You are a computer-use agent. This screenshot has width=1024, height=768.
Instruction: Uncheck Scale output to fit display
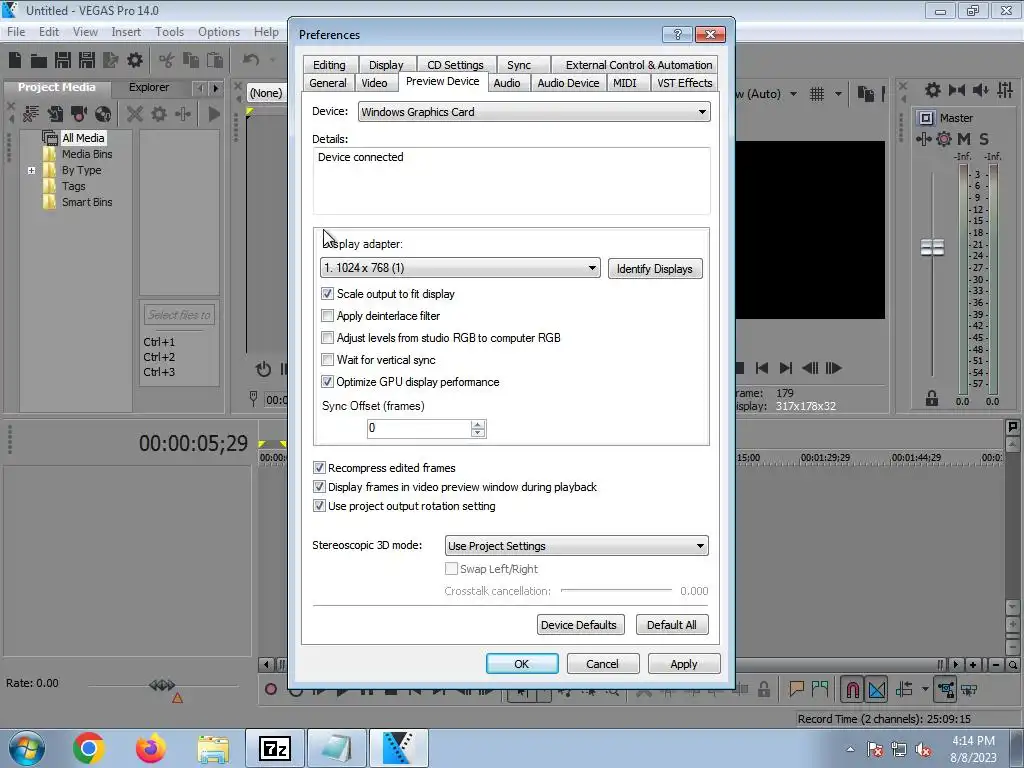coord(327,294)
